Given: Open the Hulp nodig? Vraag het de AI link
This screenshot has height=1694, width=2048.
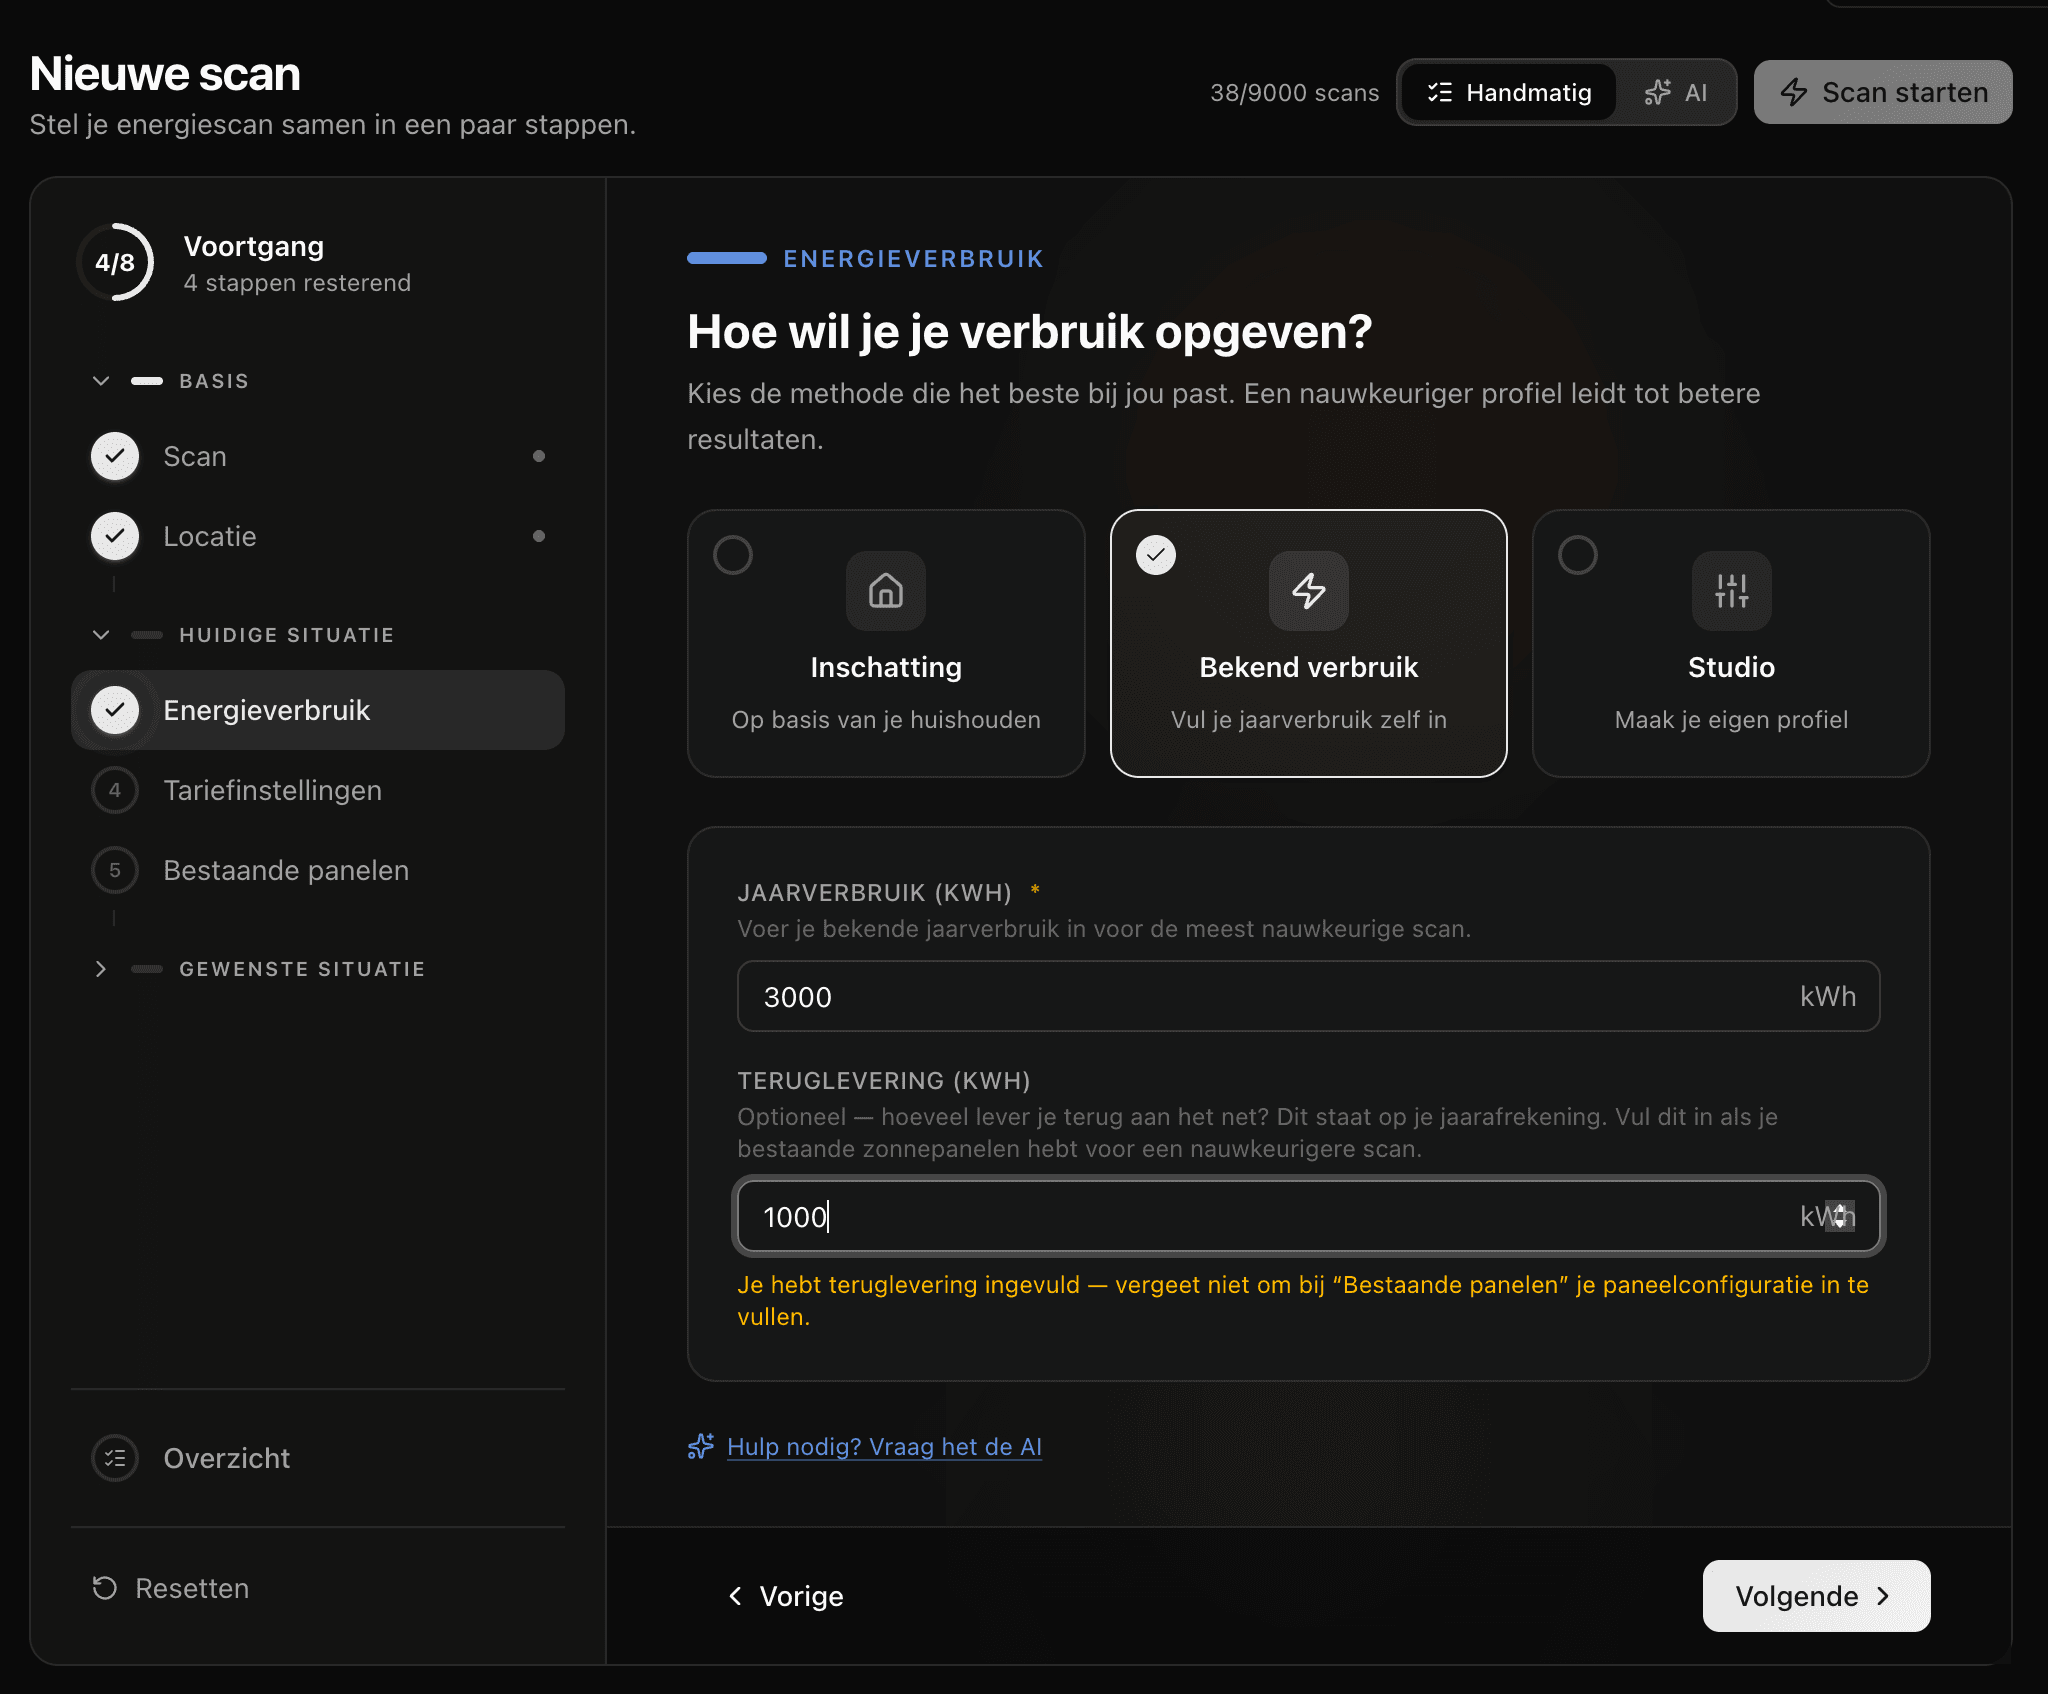Looking at the screenshot, I should (885, 1446).
